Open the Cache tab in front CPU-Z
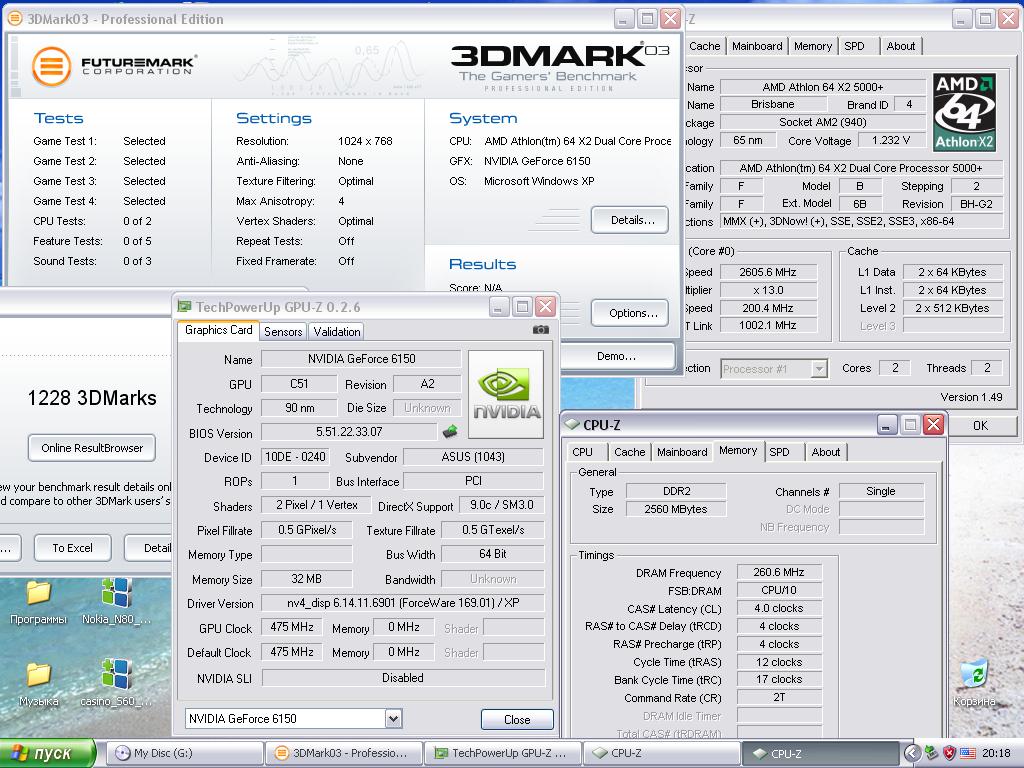Image resolution: width=1024 pixels, height=768 pixels. [x=630, y=452]
